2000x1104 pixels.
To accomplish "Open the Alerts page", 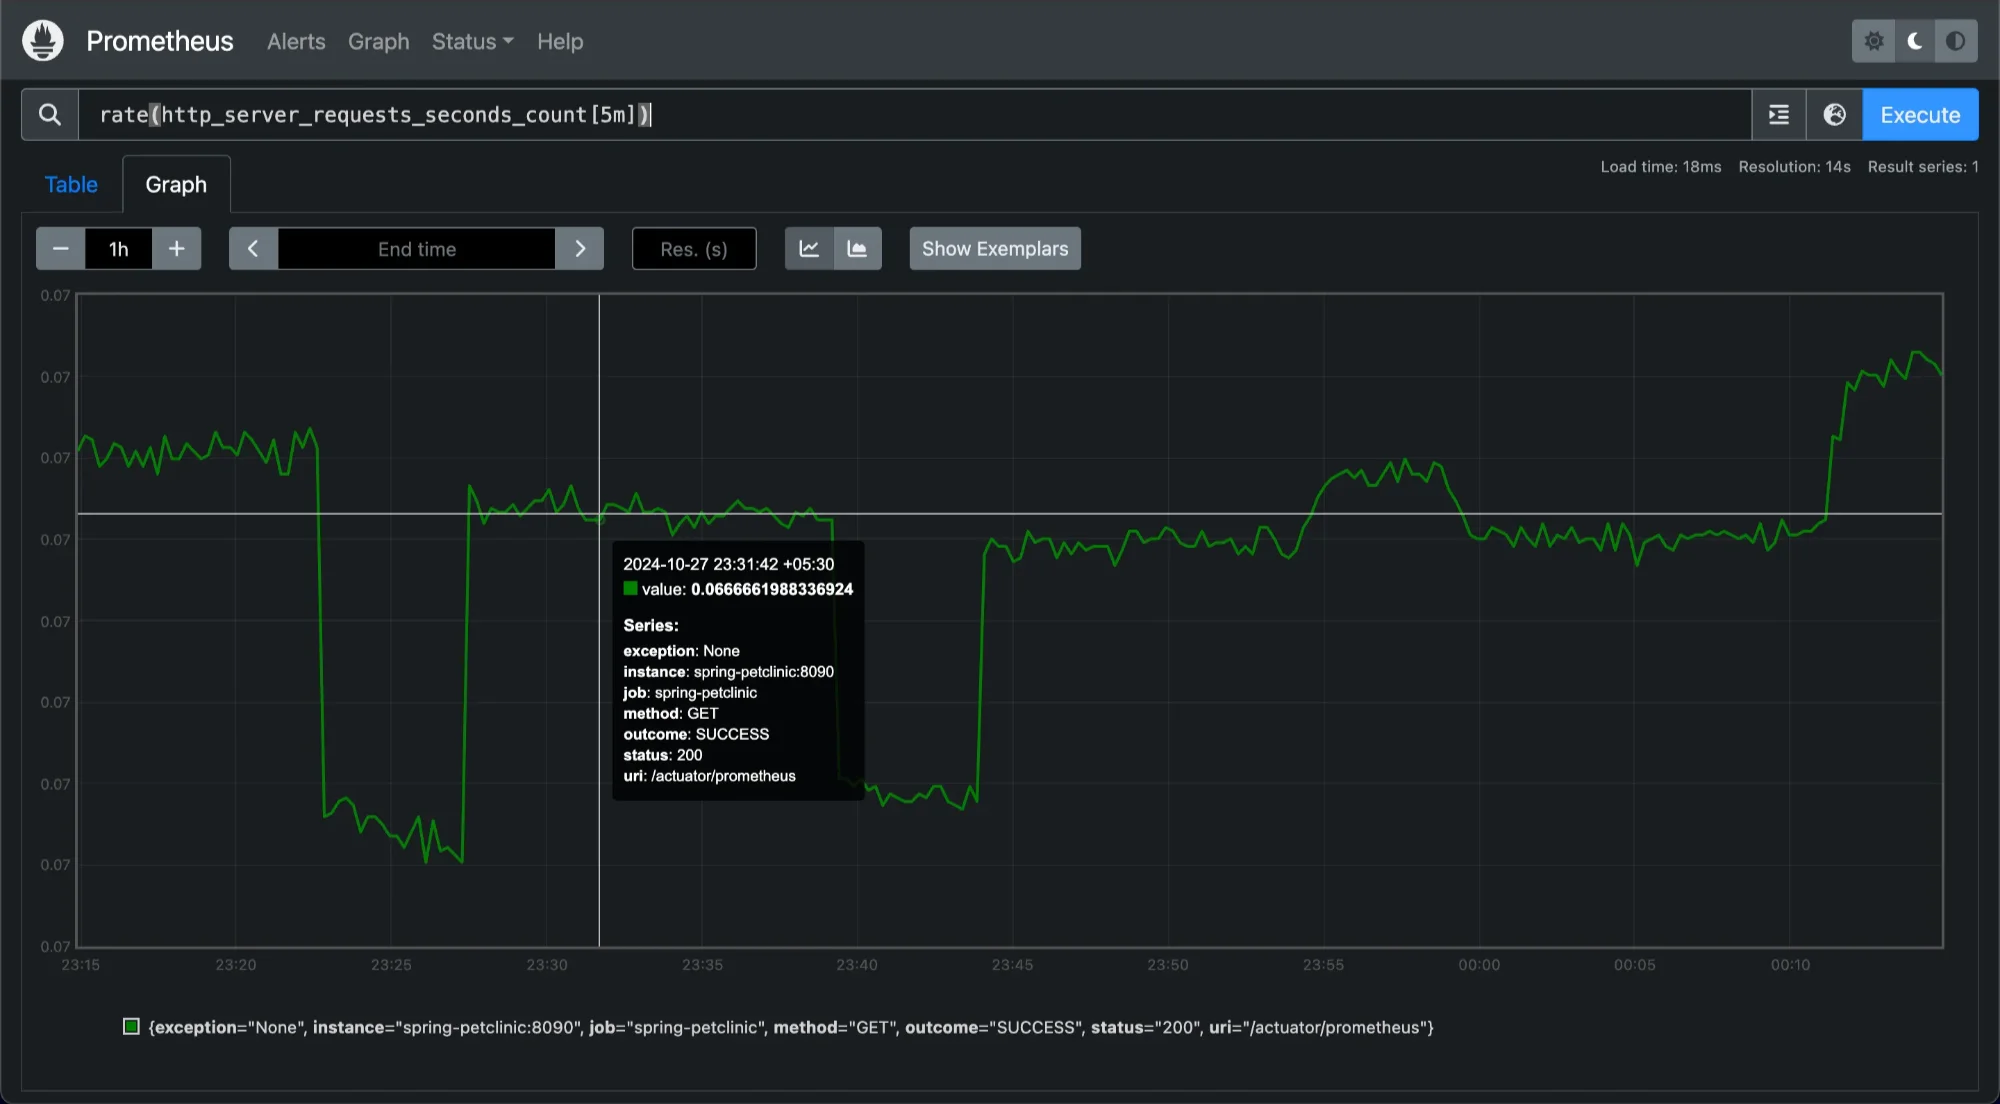I will click(x=296, y=42).
